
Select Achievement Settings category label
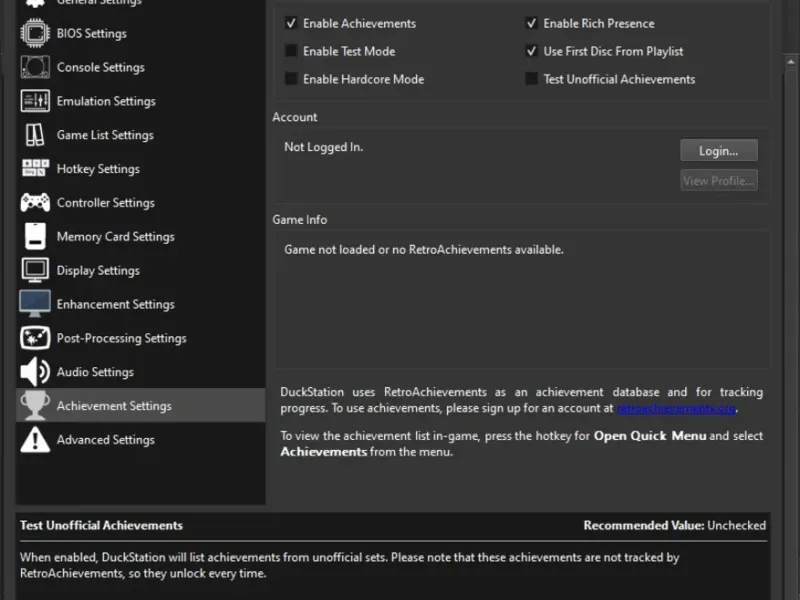(114, 406)
